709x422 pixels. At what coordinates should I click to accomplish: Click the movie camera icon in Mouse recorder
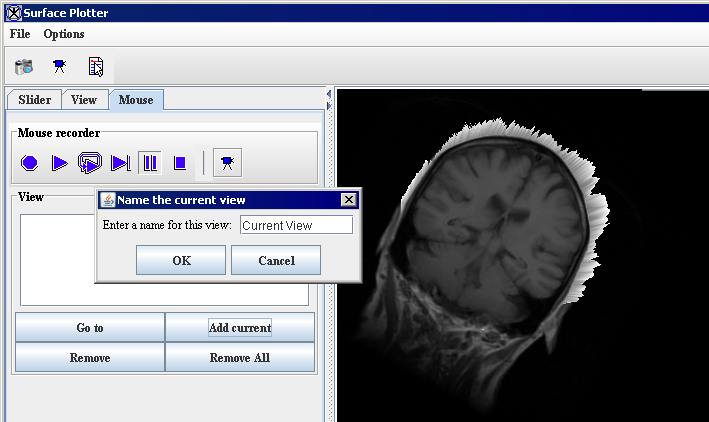[x=228, y=162]
